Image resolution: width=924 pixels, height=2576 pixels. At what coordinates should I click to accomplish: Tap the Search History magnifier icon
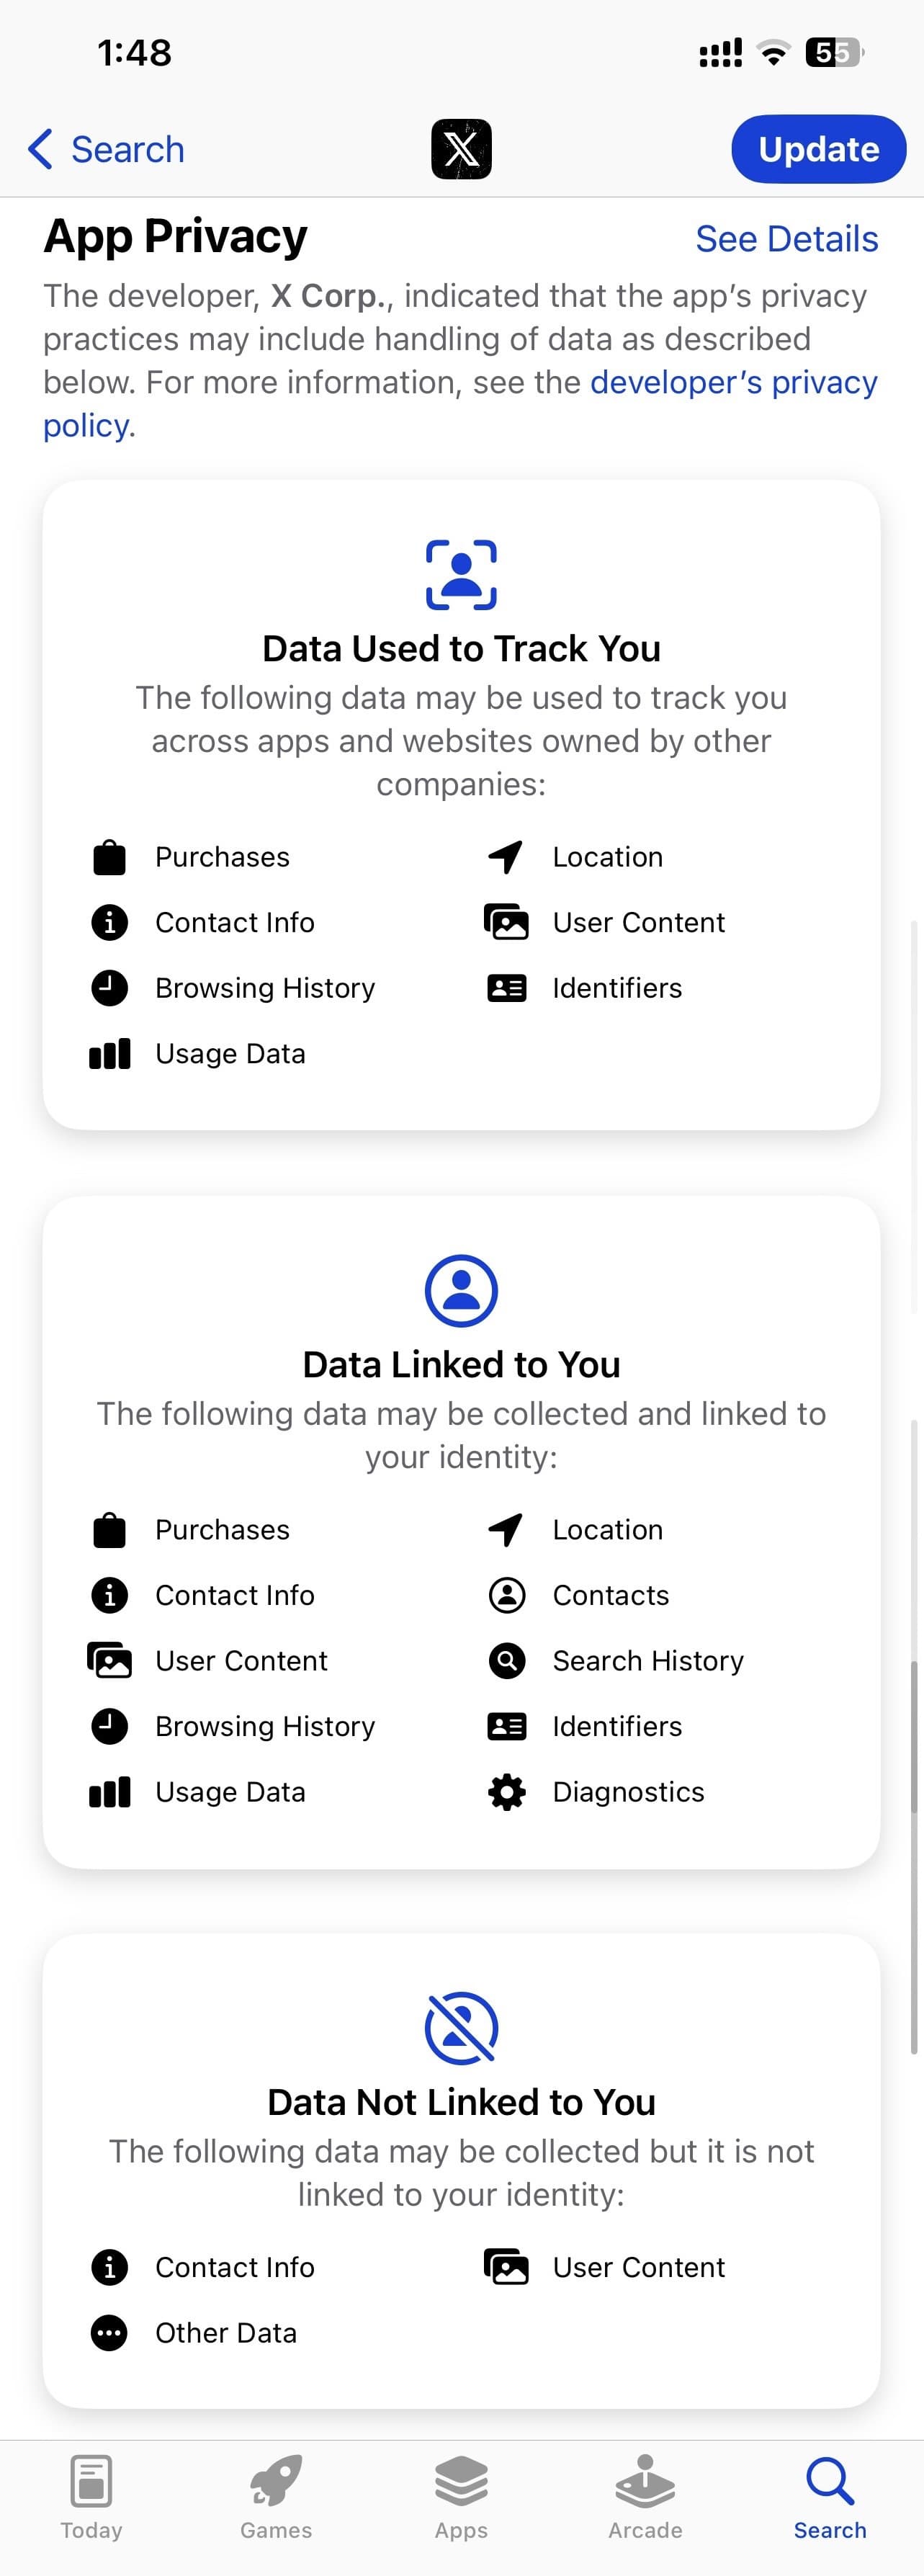[x=507, y=1661]
